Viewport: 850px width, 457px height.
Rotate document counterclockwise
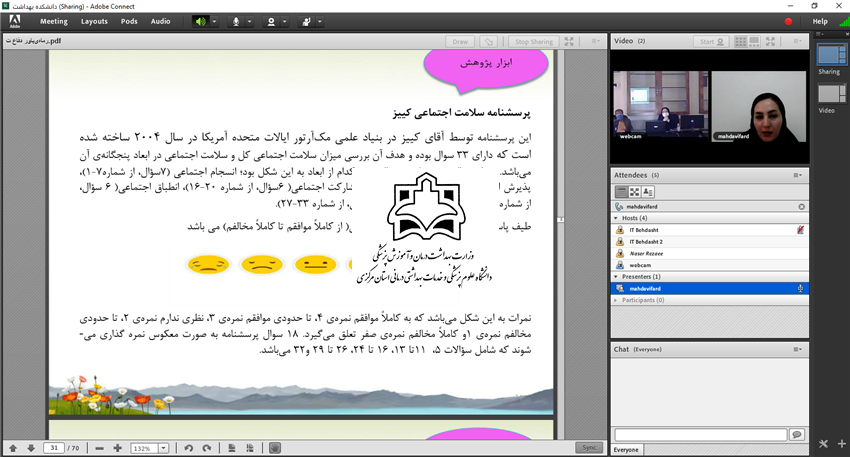pos(189,448)
